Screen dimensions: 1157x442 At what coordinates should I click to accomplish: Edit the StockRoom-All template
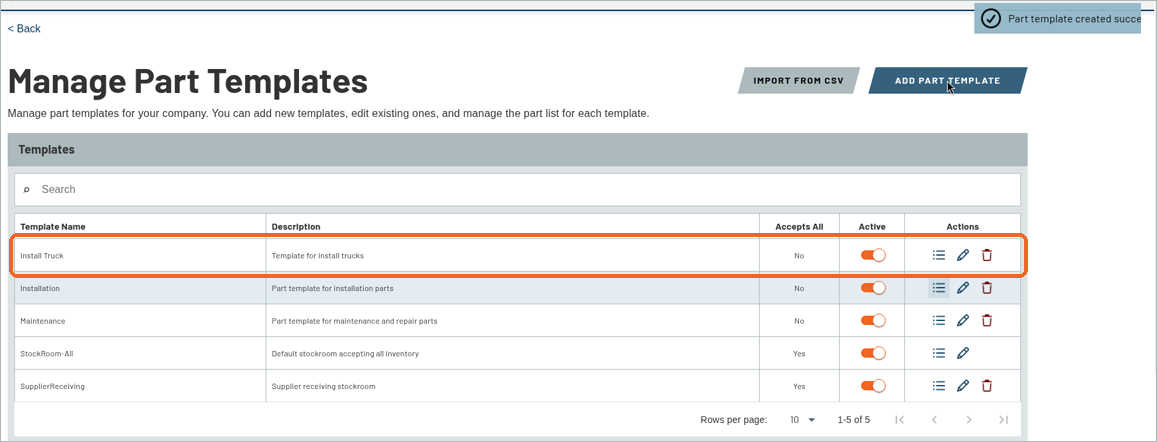[x=962, y=353]
